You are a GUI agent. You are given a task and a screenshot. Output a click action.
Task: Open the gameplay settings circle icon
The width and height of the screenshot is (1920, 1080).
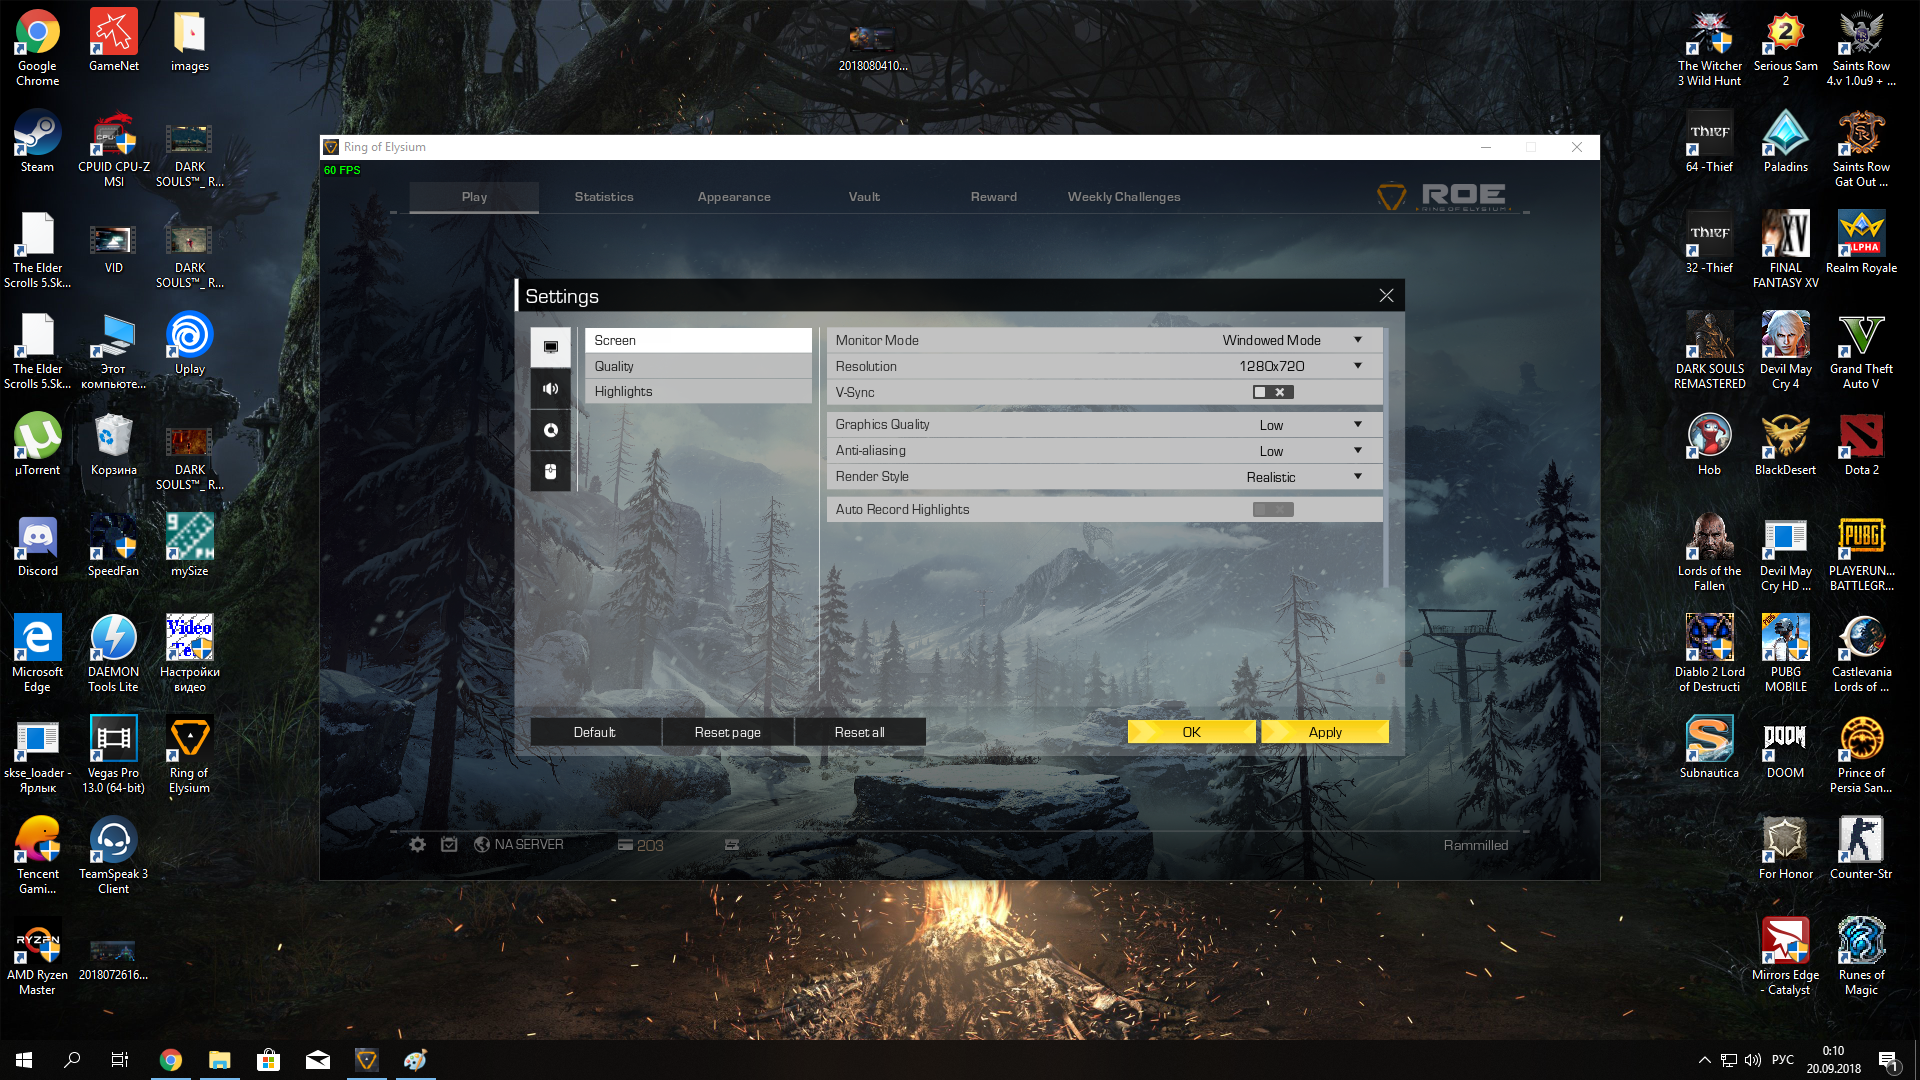coord(551,430)
